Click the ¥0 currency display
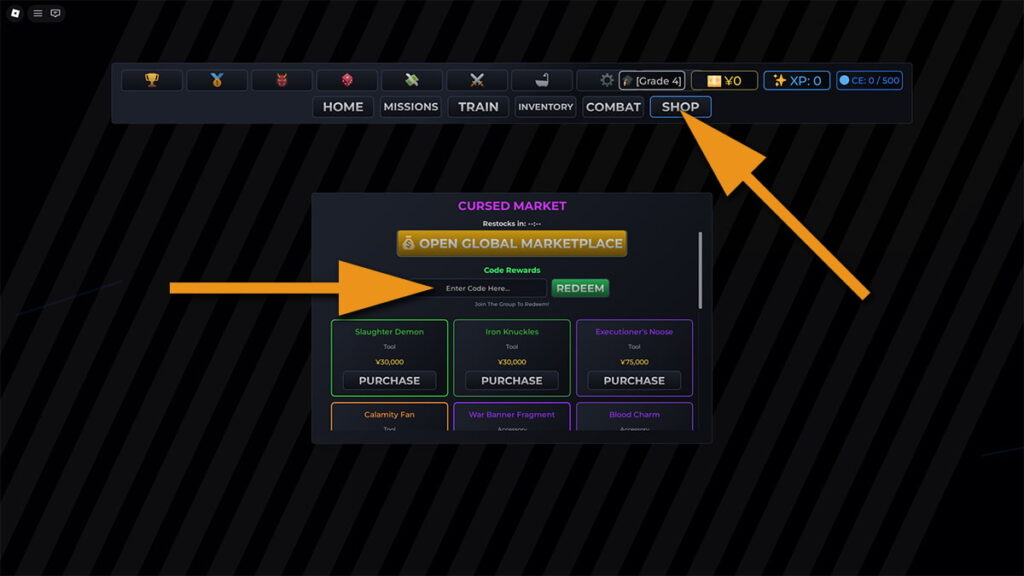This screenshot has width=1024, height=576. (x=727, y=80)
